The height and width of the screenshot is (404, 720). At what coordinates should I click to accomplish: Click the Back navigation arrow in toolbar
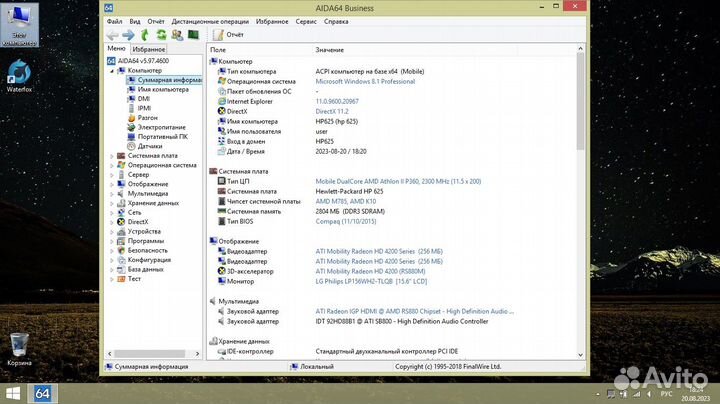tap(112, 35)
